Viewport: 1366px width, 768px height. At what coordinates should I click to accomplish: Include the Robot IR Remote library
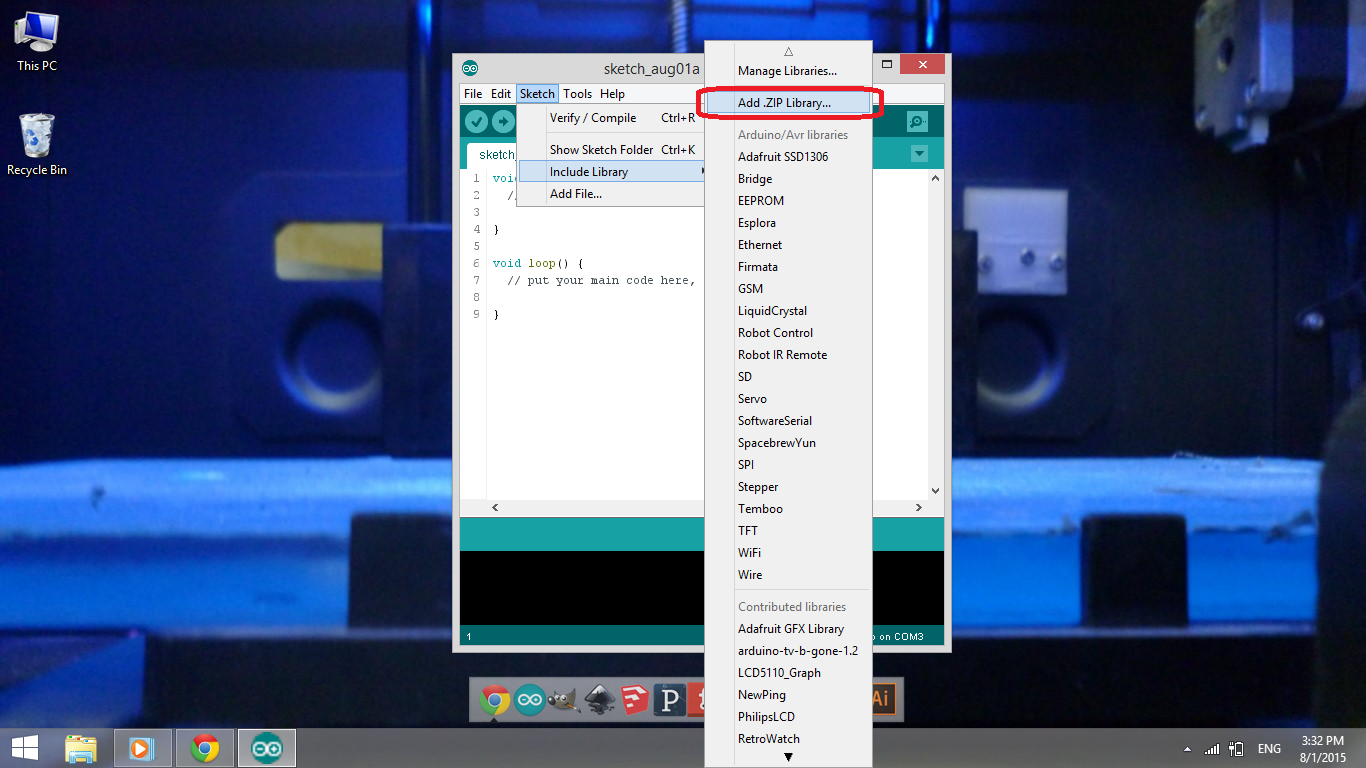788,355
